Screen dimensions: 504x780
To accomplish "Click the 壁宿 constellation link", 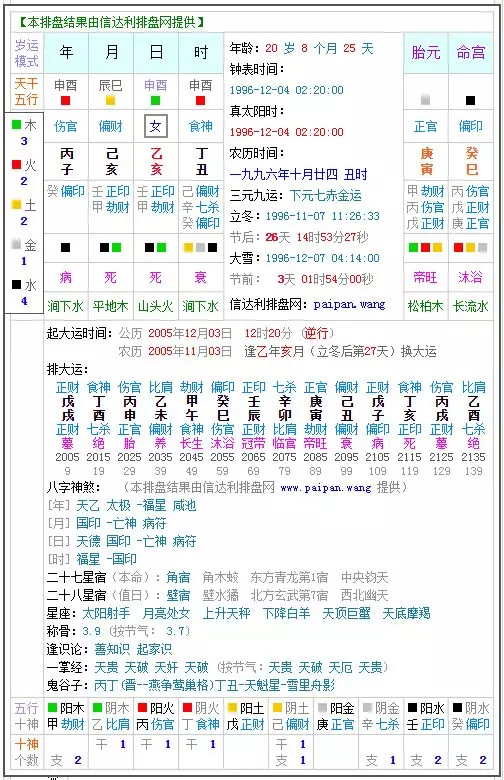I will (178, 595).
